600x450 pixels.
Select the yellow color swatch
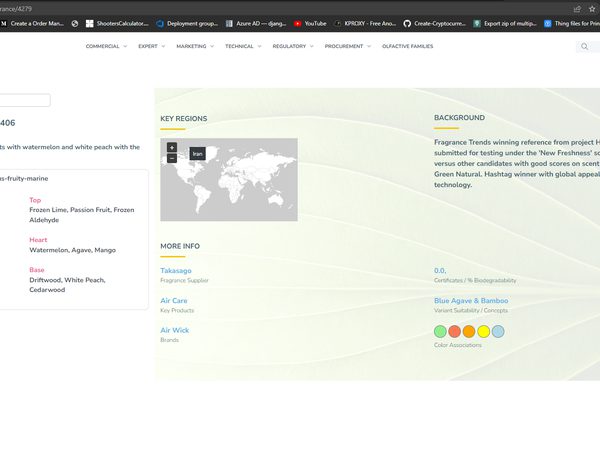[x=483, y=331]
